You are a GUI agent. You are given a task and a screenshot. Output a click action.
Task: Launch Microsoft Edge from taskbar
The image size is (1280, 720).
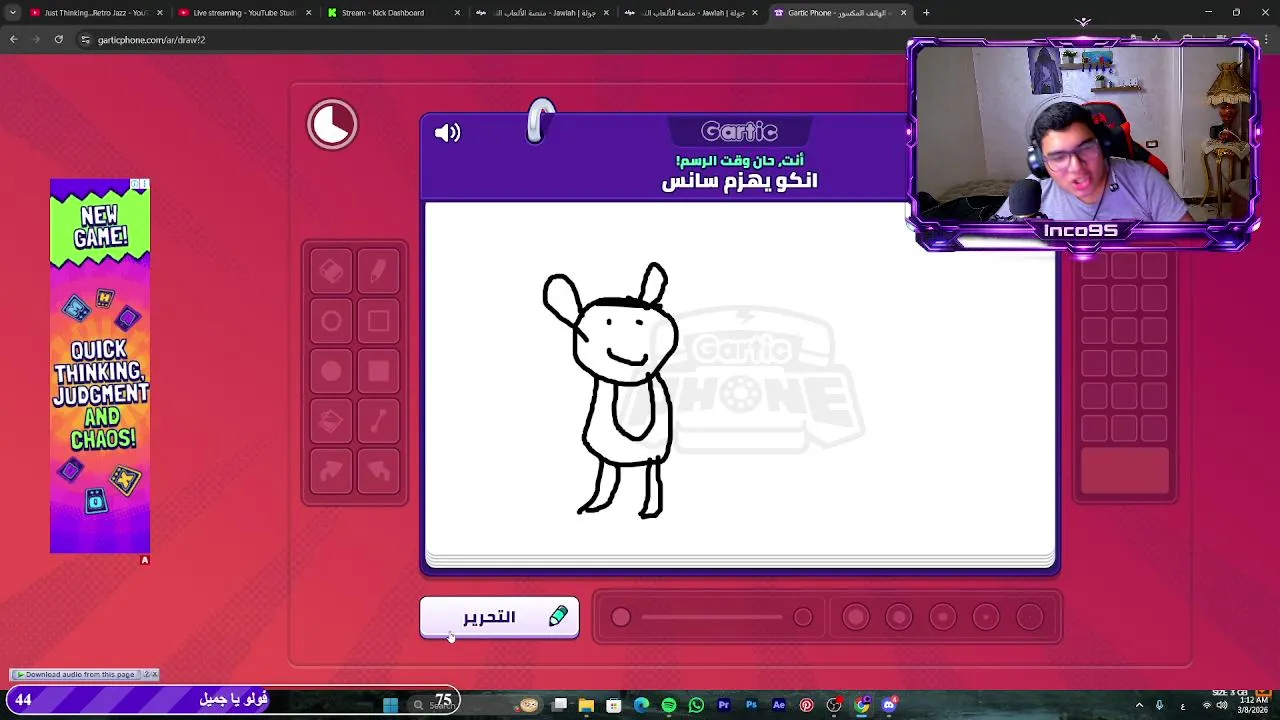tap(641, 705)
